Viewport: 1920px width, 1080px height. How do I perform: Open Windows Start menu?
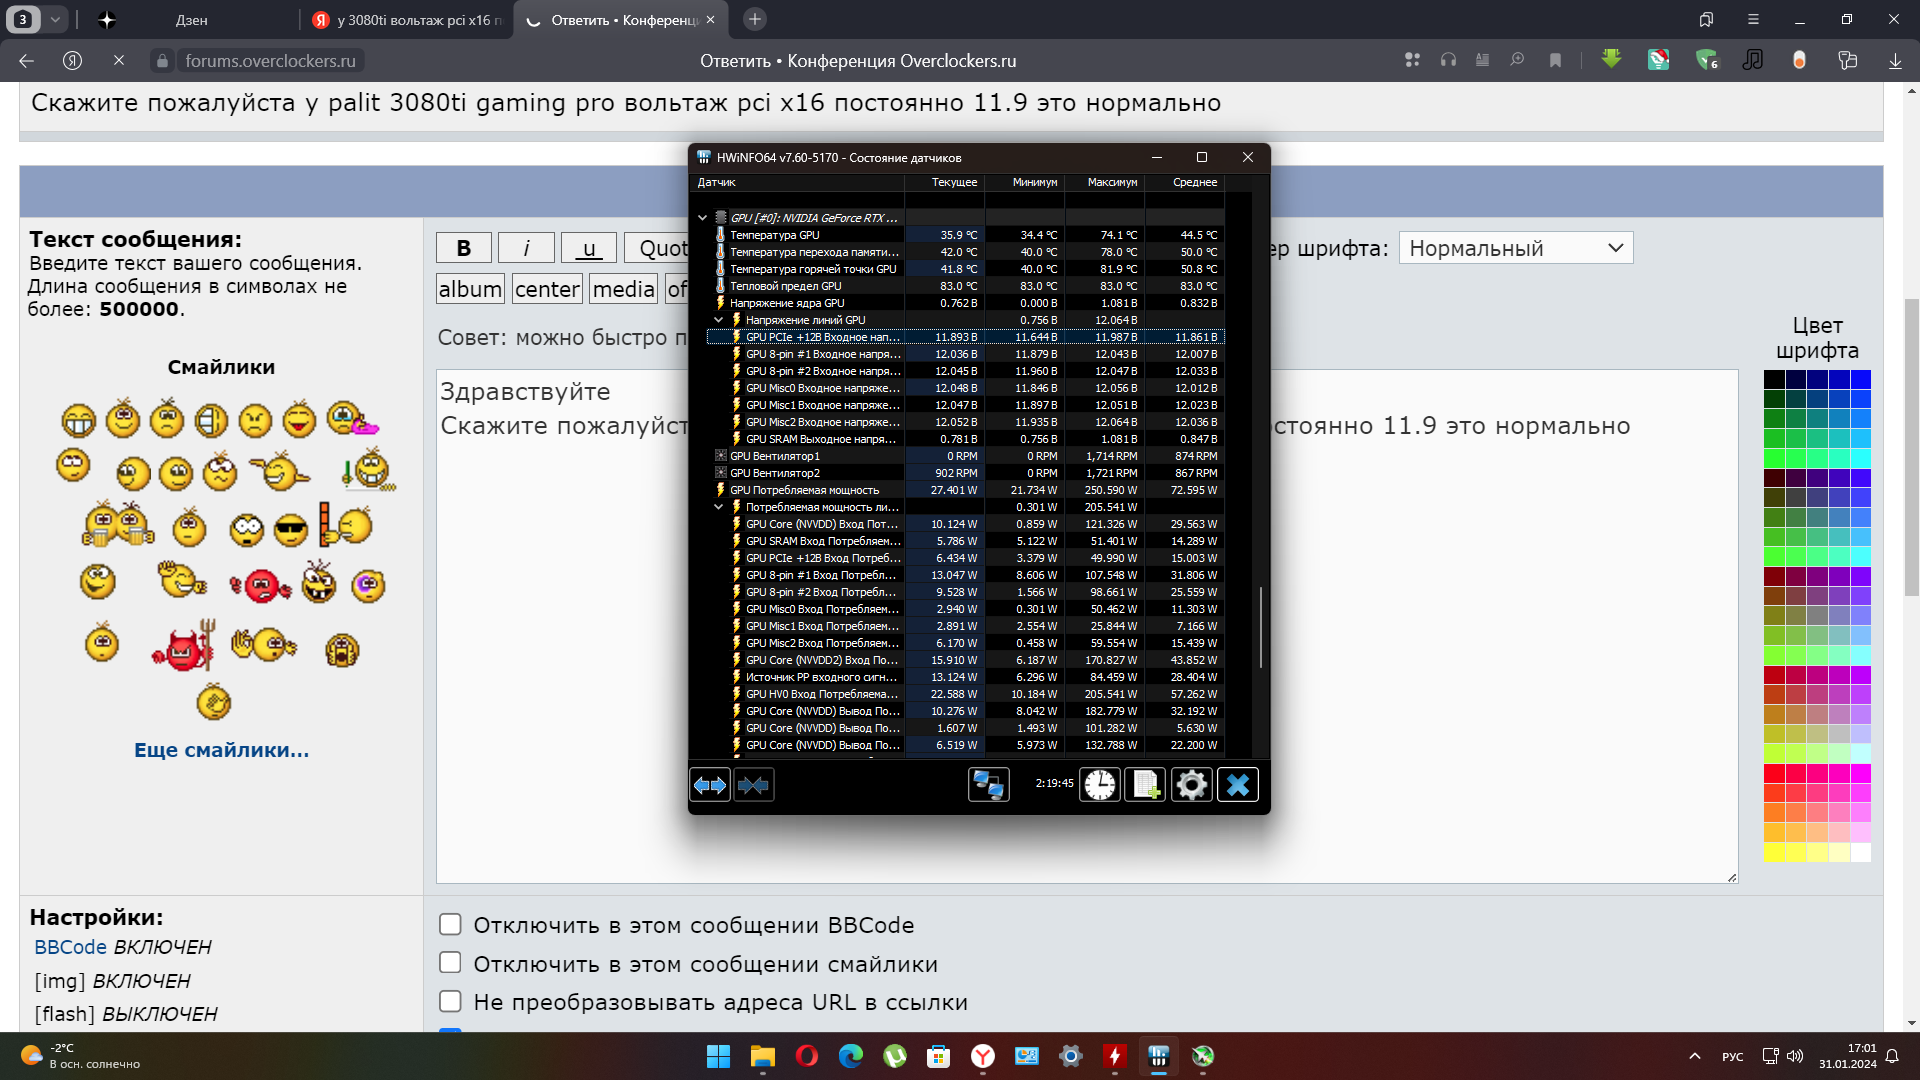coord(718,1056)
